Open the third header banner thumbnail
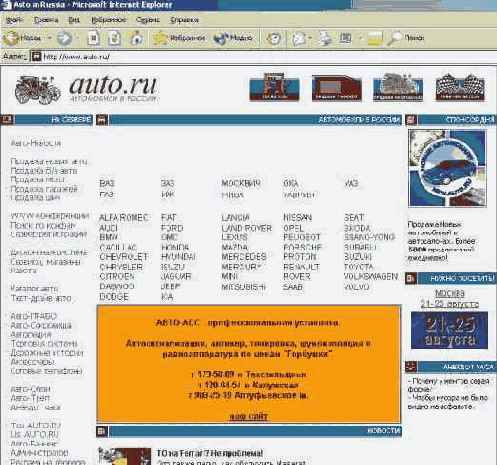497x465 pixels. pos(398,87)
